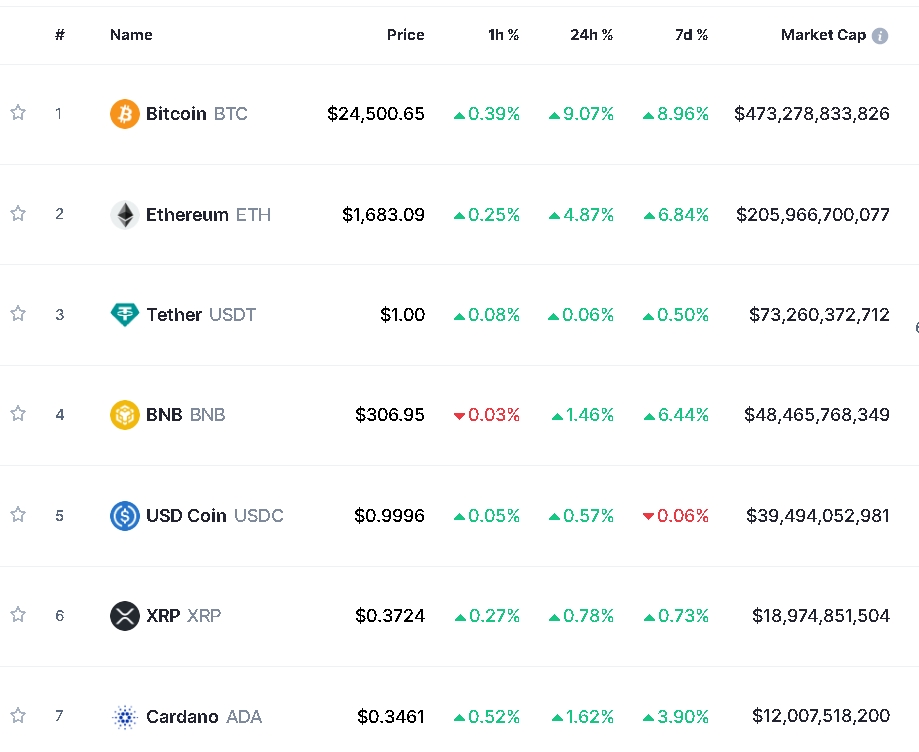Click the Cardano logo icon
This screenshot has height=752, width=919.
(125, 717)
